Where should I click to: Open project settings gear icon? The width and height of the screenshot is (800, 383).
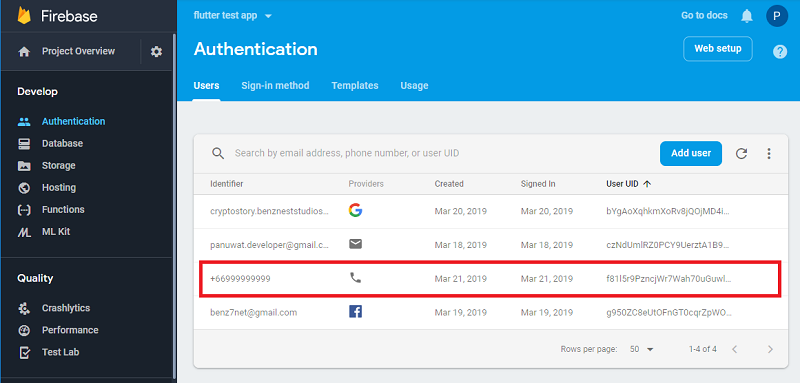coord(156,52)
